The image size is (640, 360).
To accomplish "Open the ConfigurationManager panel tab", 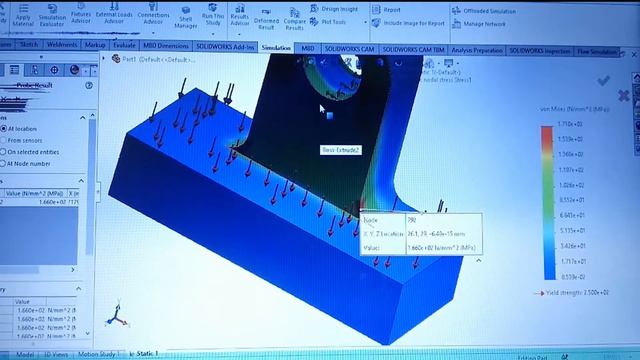I will [35, 70].
